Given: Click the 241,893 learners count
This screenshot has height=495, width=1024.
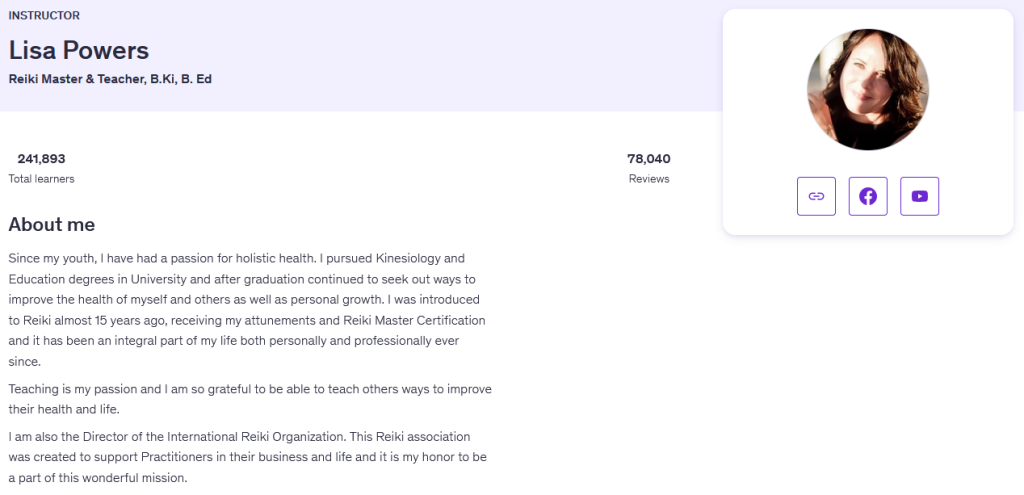Looking at the screenshot, I should (x=41, y=158).
